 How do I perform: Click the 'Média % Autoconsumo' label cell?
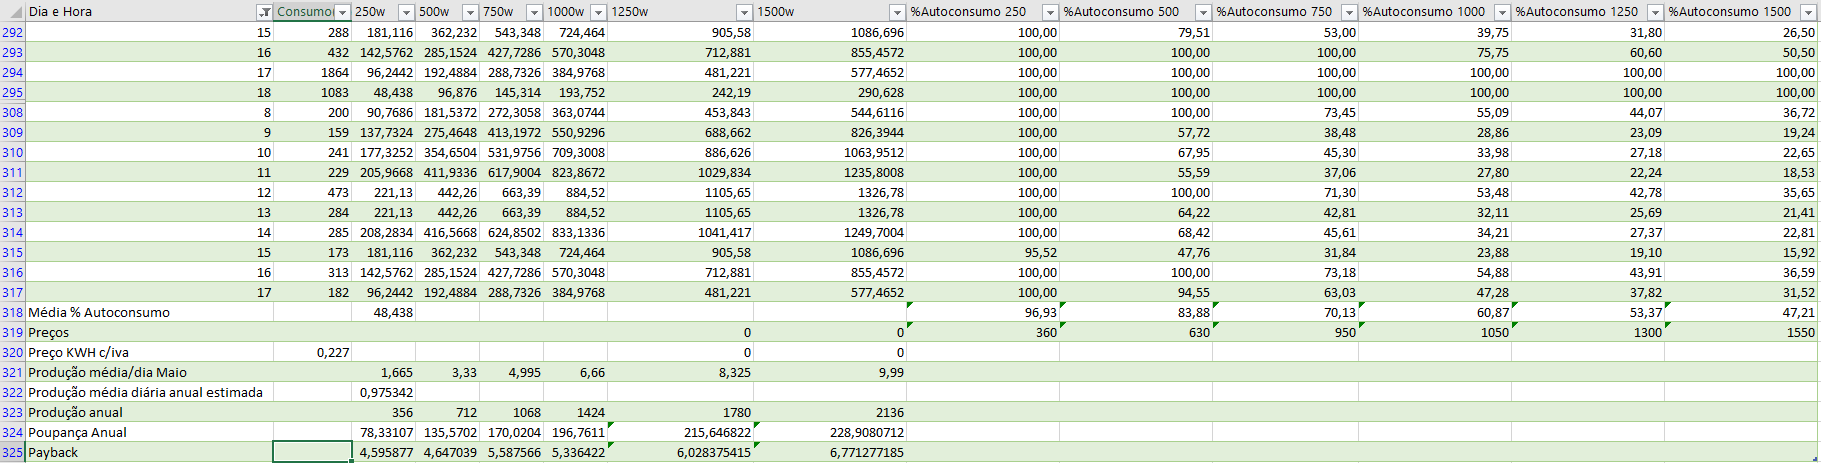point(149,312)
